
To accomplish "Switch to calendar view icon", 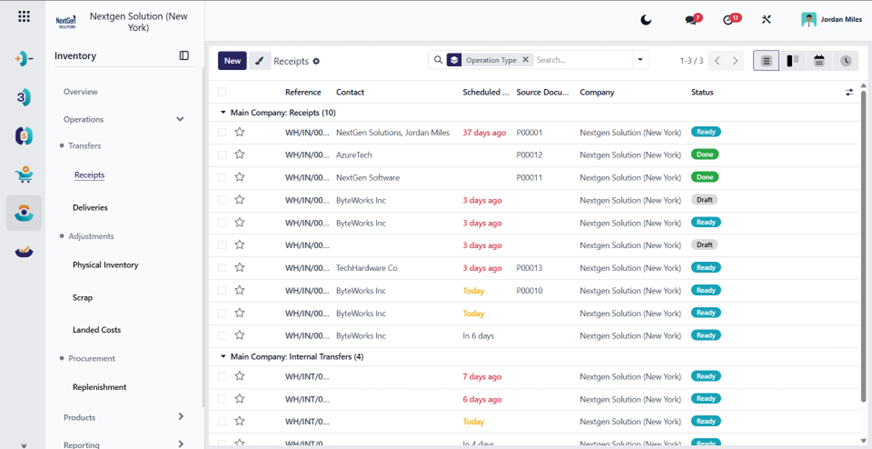I will 819,61.
